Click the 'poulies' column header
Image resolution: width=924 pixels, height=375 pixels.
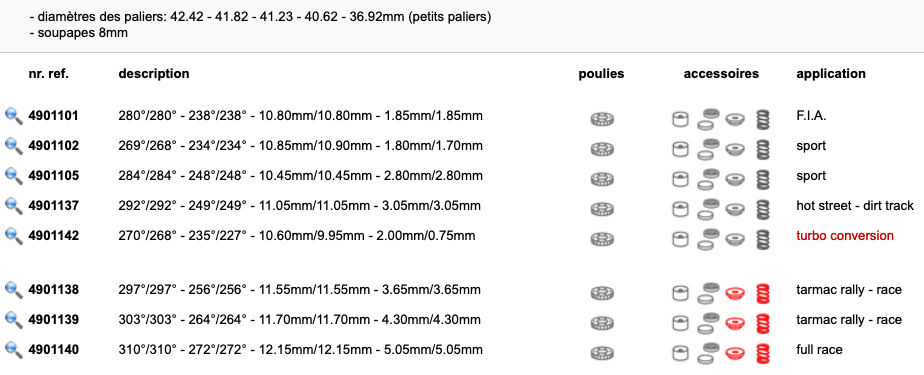(601, 74)
